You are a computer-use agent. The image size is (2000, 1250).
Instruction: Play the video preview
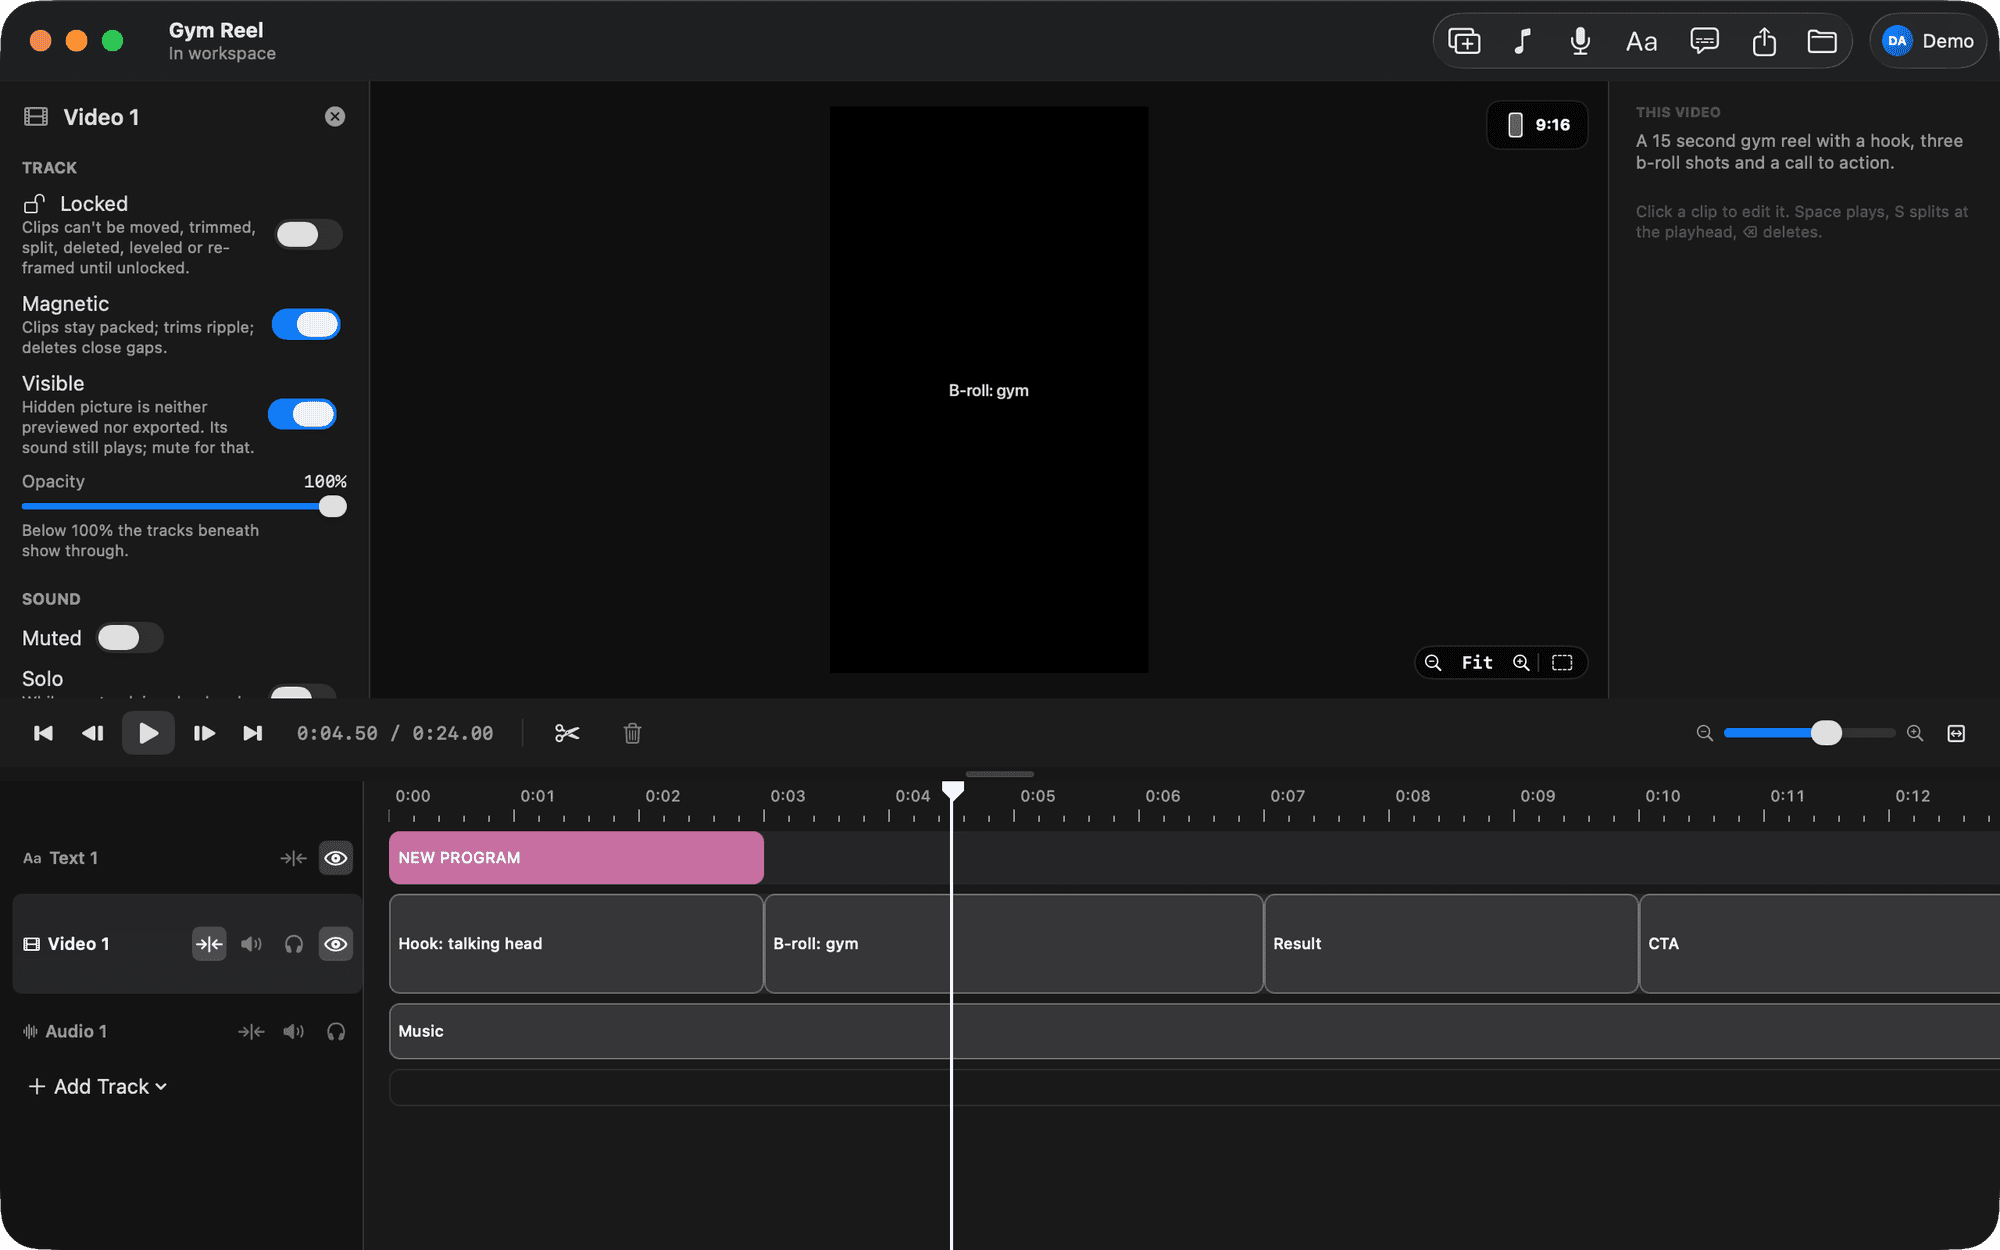[148, 733]
